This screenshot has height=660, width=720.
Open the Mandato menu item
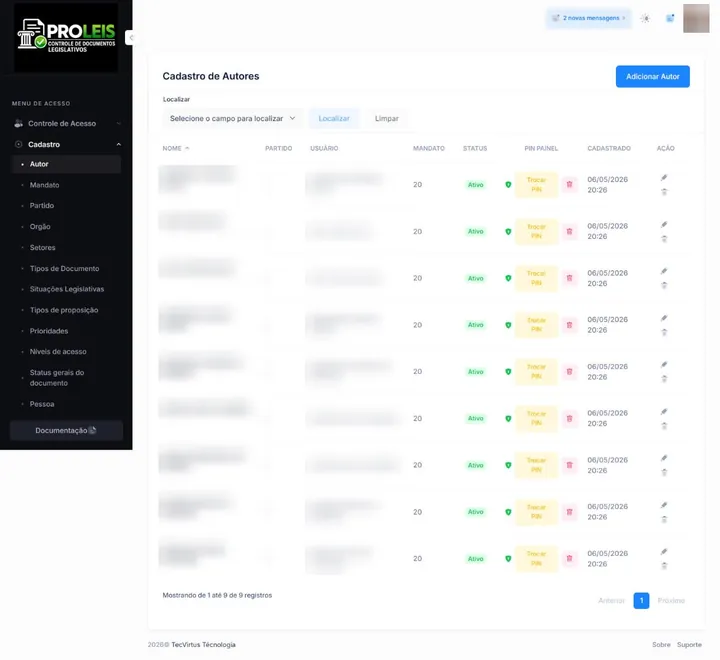(x=45, y=185)
